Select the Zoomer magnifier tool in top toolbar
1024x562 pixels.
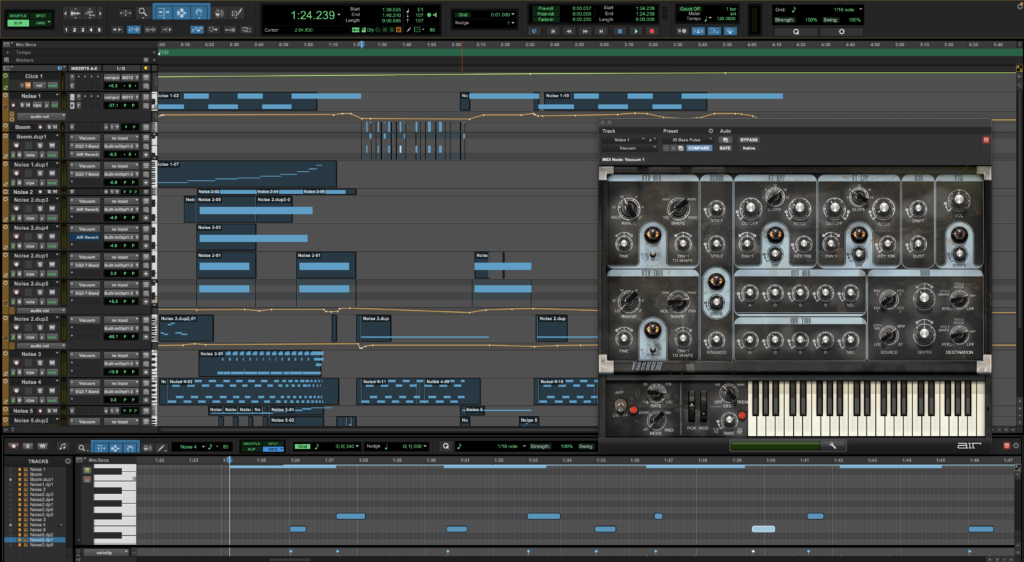[x=144, y=13]
